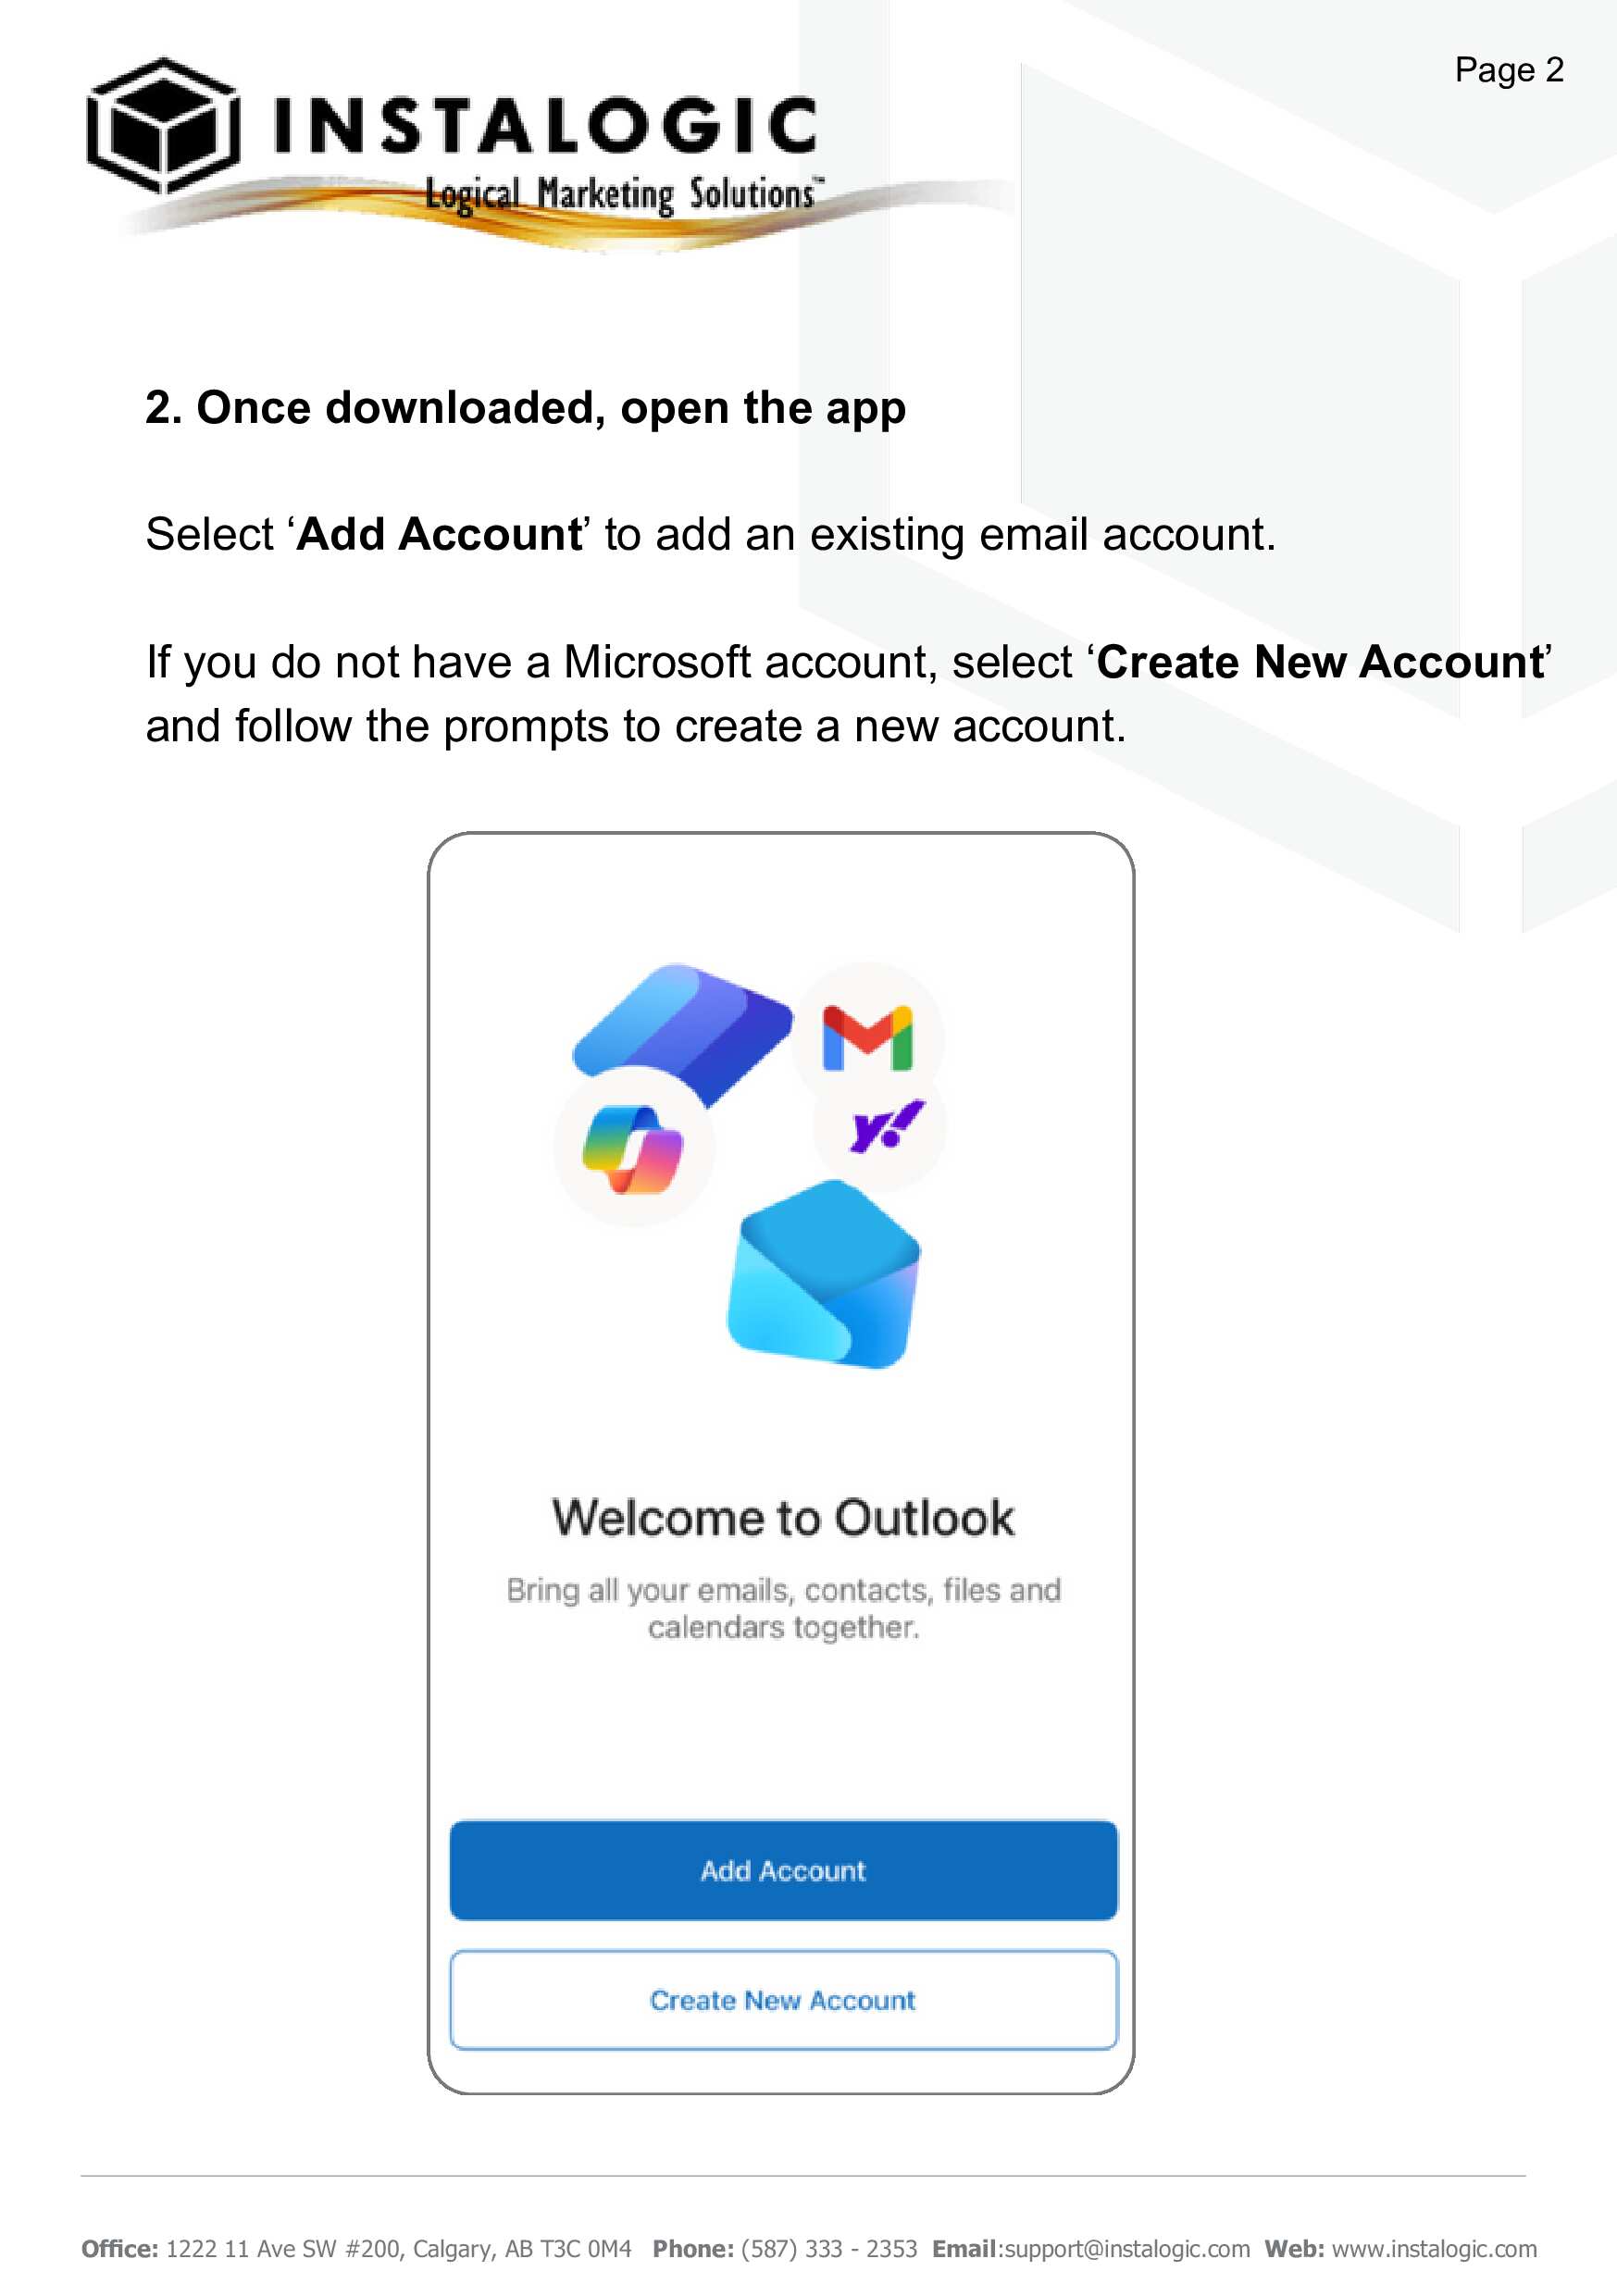Image resolution: width=1617 pixels, height=2296 pixels.
Task: Click the 'Page 2' page number label
Action: point(1508,70)
